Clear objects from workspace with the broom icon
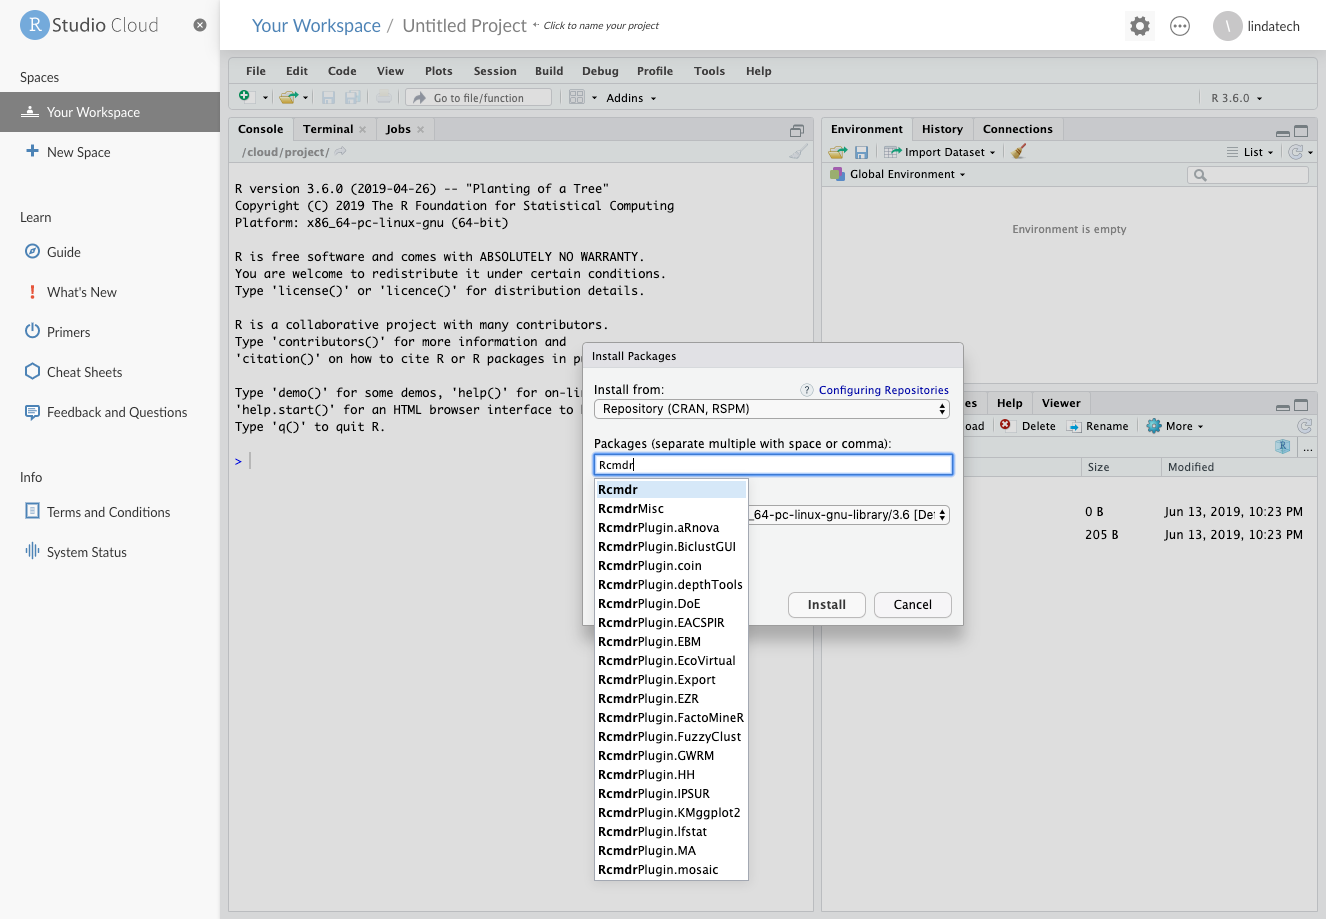This screenshot has height=919, width=1326. click(x=1019, y=151)
